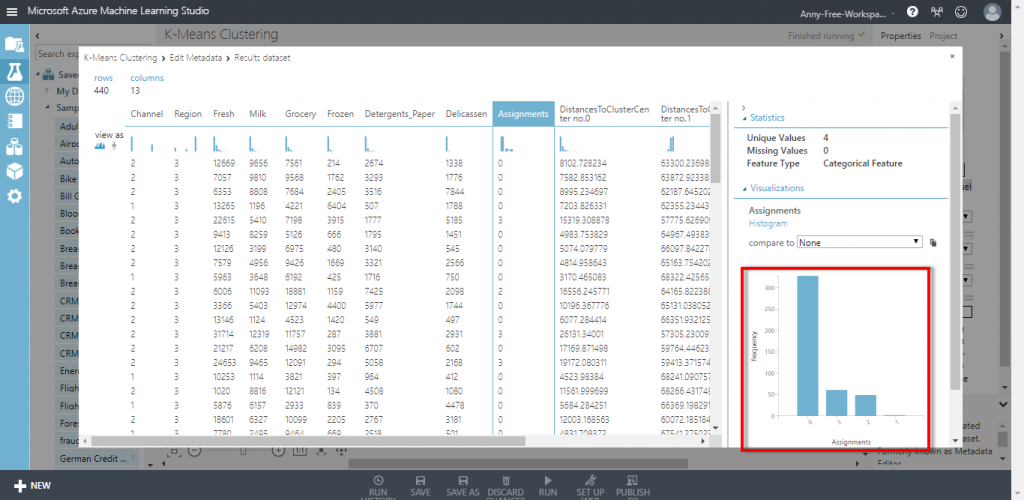Select the Channel column header
Image resolution: width=1024 pixels, height=500 pixels.
tap(146, 114)
